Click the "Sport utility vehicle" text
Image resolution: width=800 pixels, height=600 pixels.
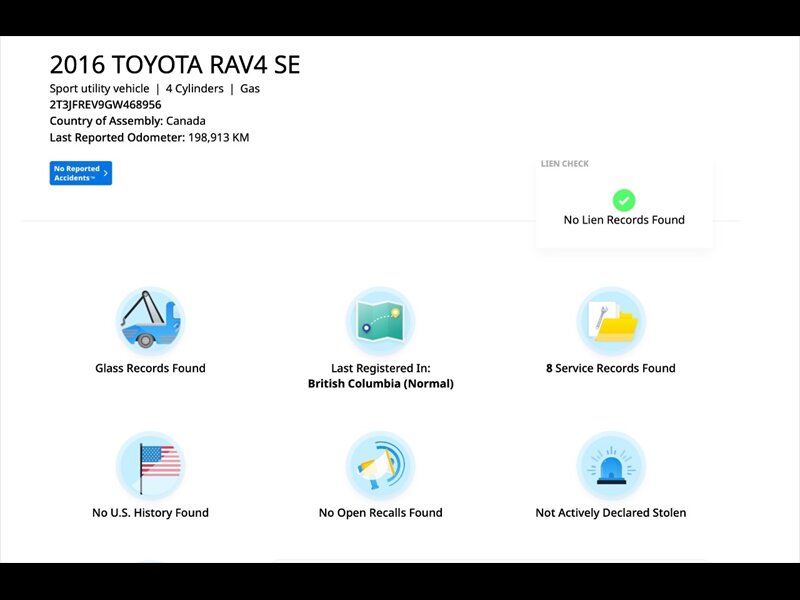[x=99, y=88]
